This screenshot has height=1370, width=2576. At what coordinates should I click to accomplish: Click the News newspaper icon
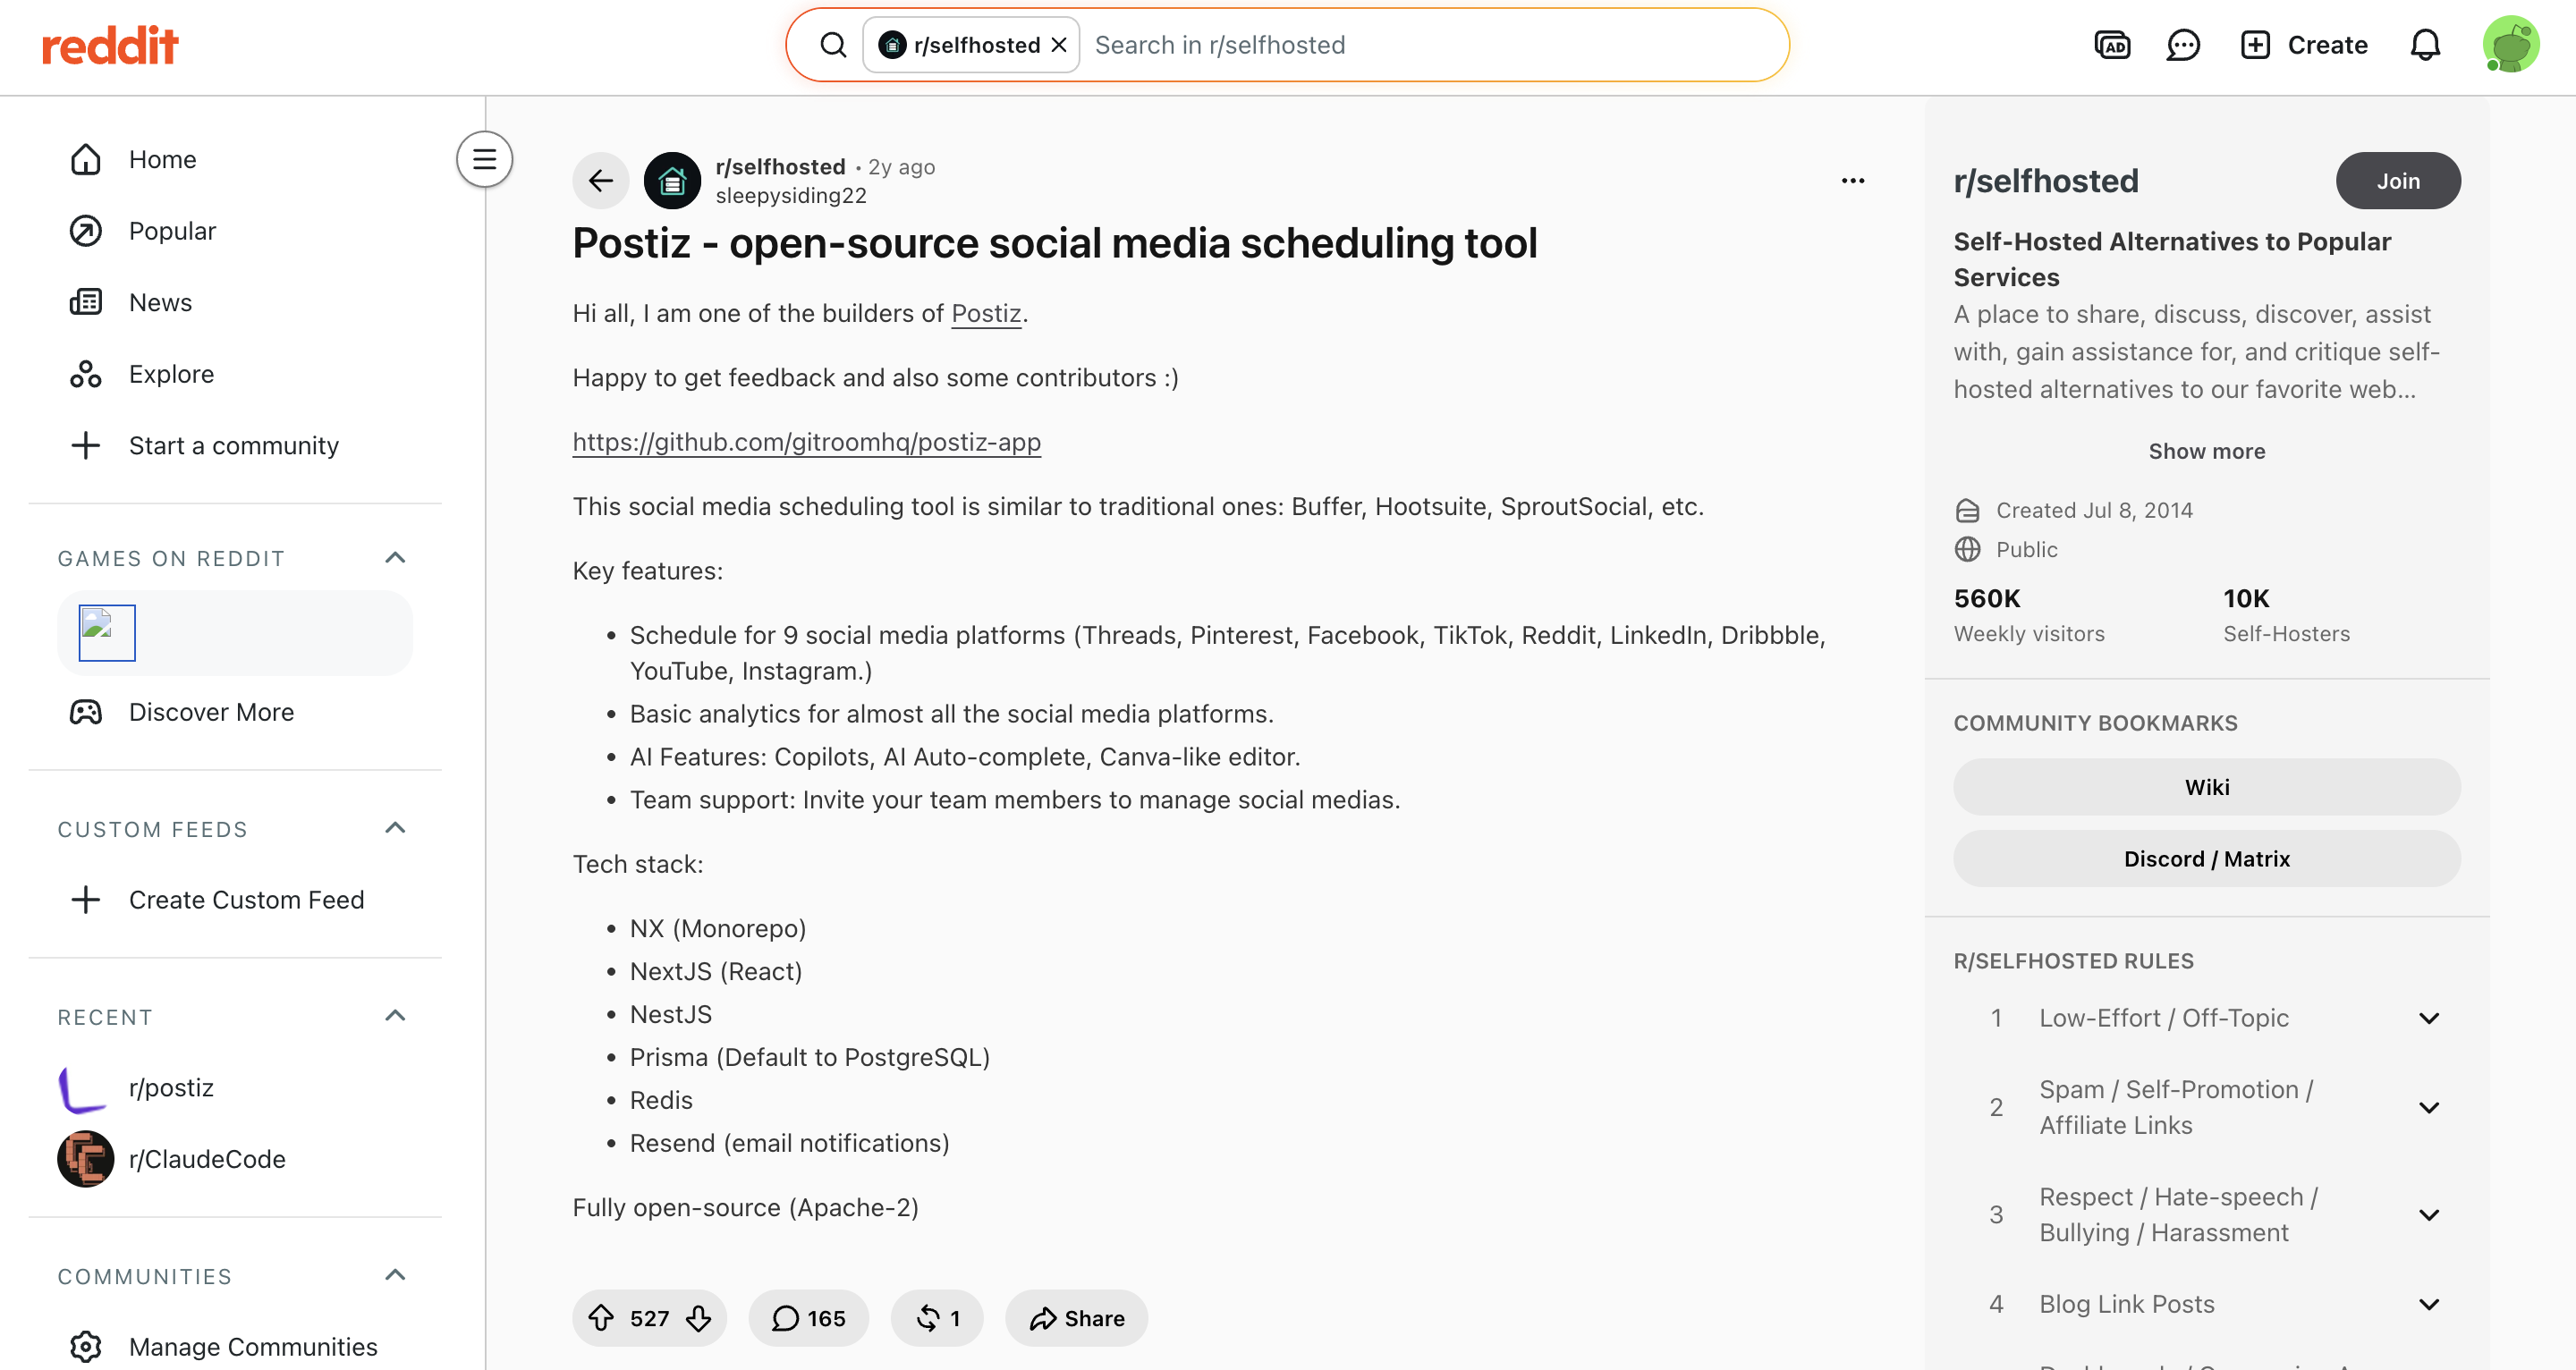click(86, 302)
